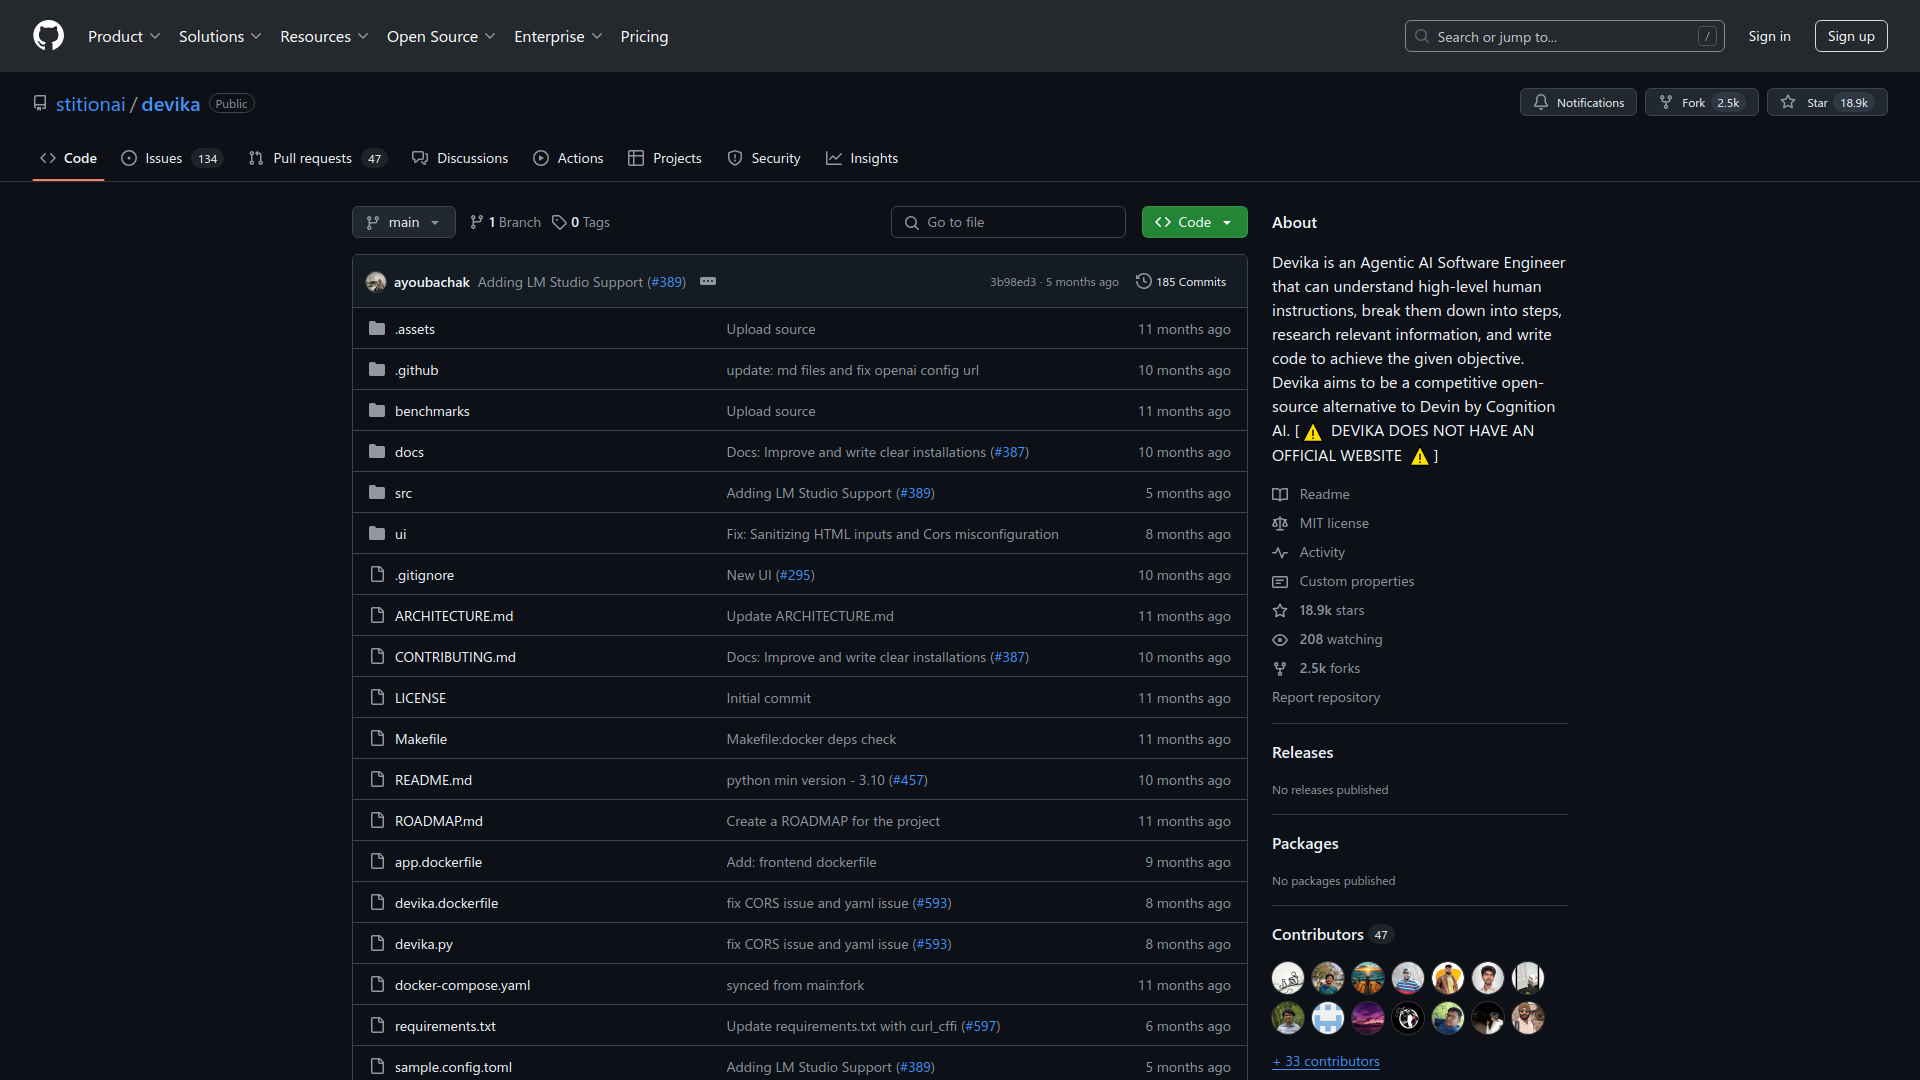The image size is (1920, 1080).
Task: Open the commit hash 3b98ed3 link
Action: (x=1013, y=282)
